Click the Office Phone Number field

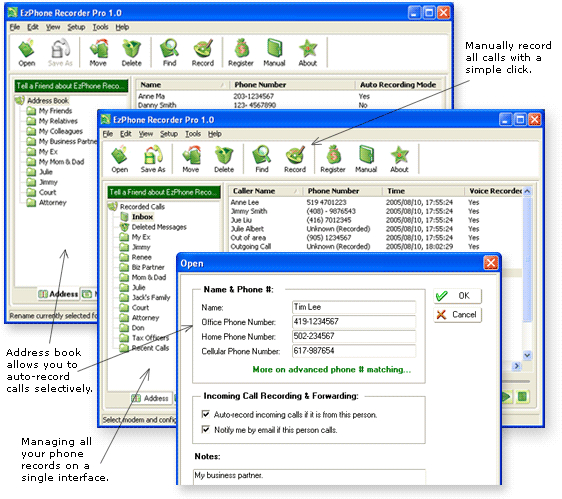[354, 322]
